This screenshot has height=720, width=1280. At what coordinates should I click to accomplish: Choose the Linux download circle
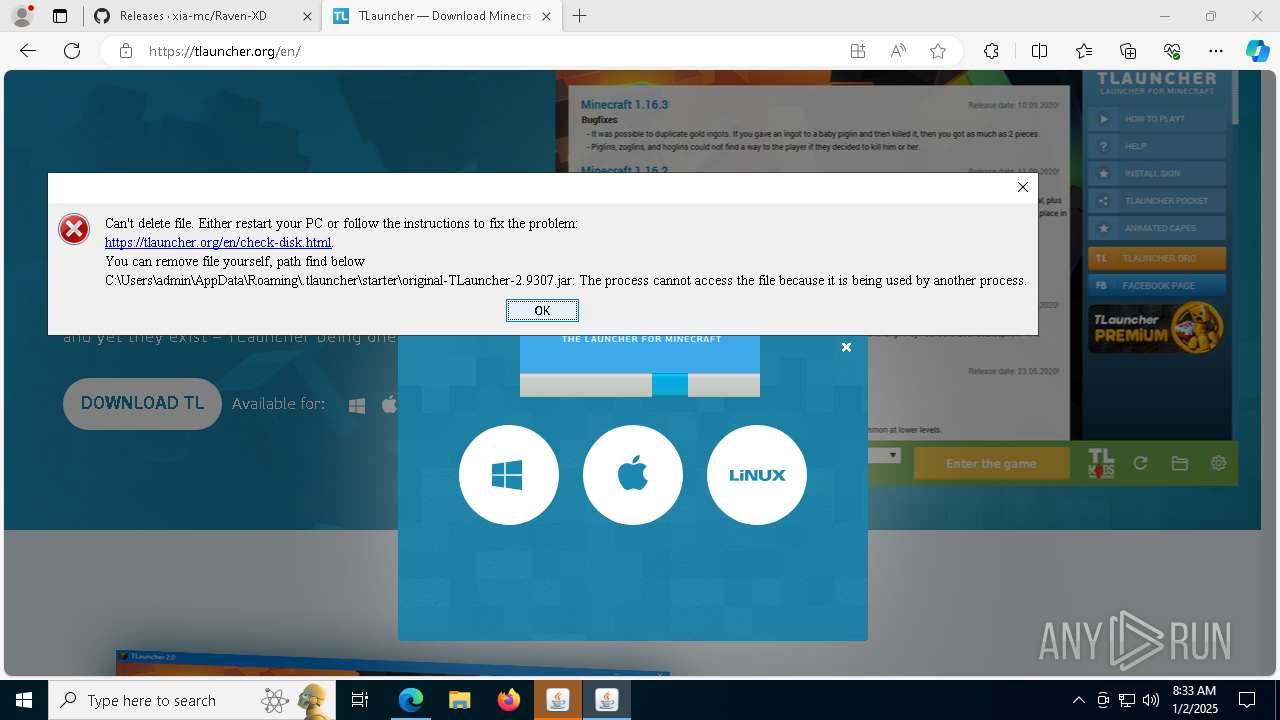coord(756,475)
